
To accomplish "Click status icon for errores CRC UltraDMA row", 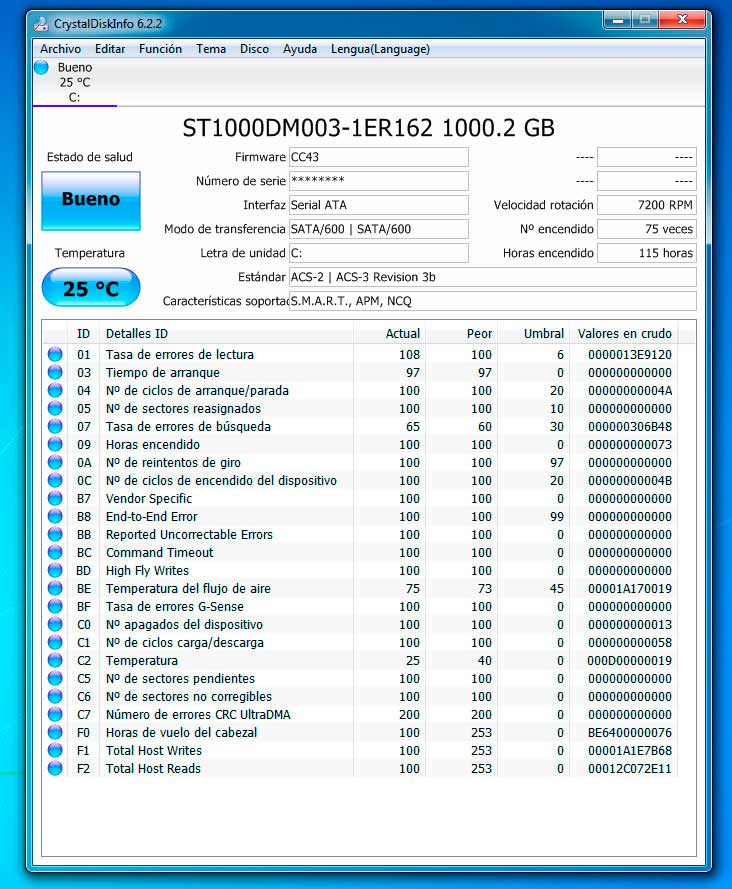I will pyautogui.click(x=55, y=714).
